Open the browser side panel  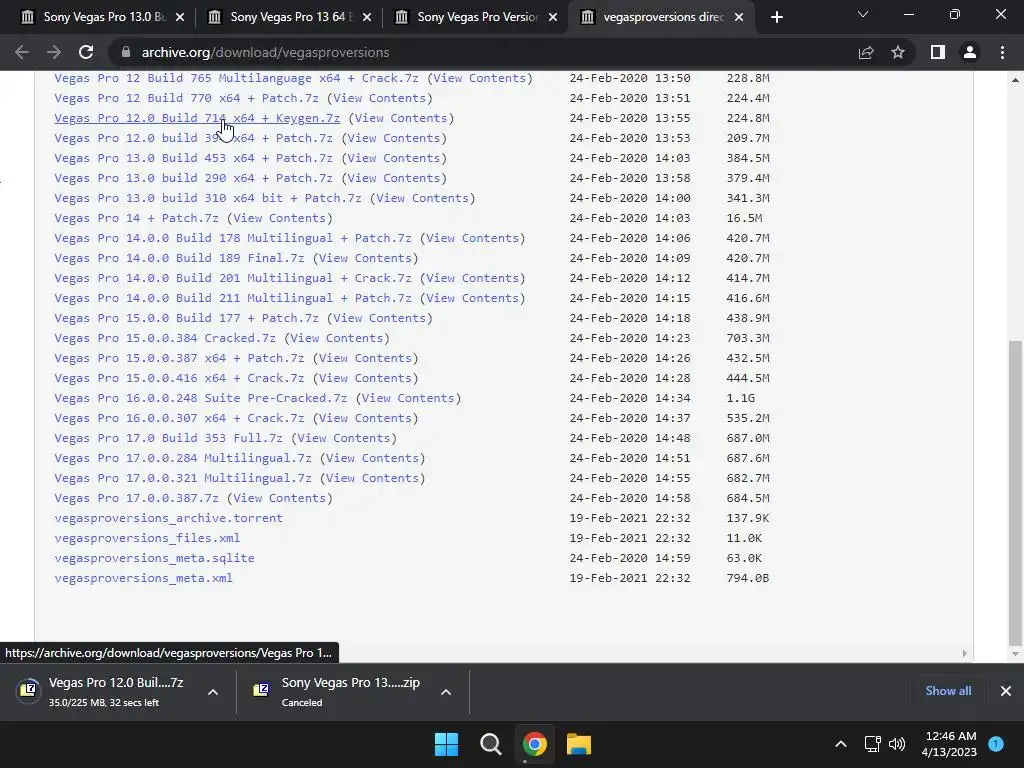(938, 52)
